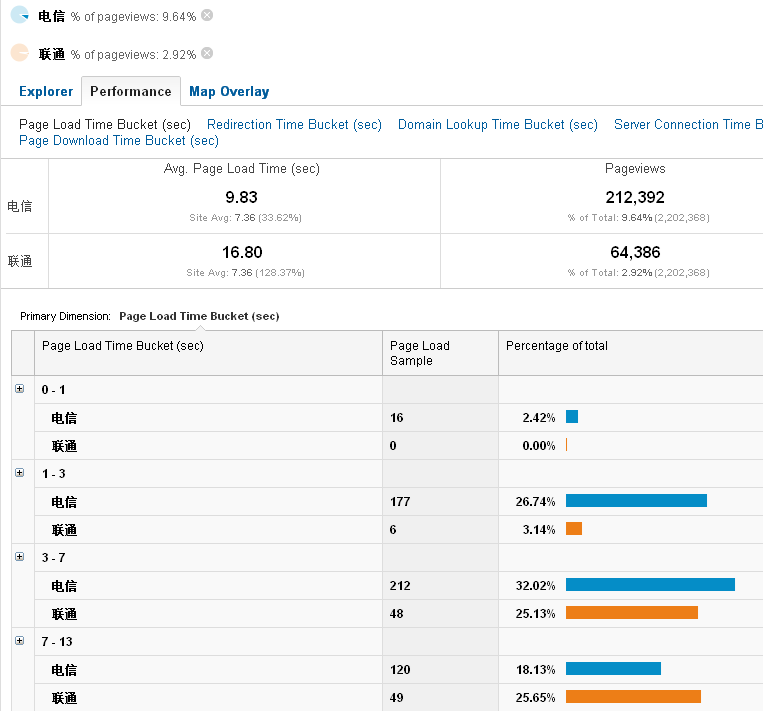Open Server Connection Time Bucket view
This screenshot has width=763, height=711.
click(688, 125)
